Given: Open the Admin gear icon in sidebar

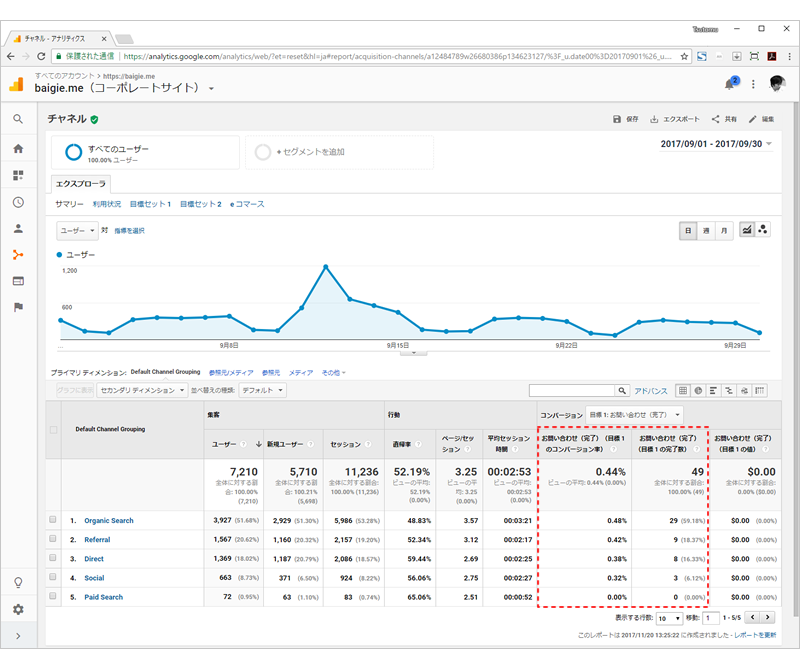Looking at the screenshot, I should pyautogui.click(x=18, y=609).
